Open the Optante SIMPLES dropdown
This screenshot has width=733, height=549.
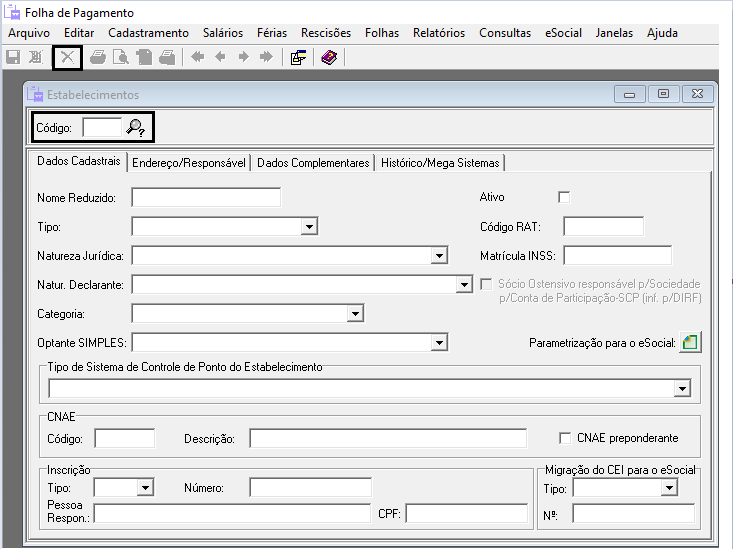[439, 343]
